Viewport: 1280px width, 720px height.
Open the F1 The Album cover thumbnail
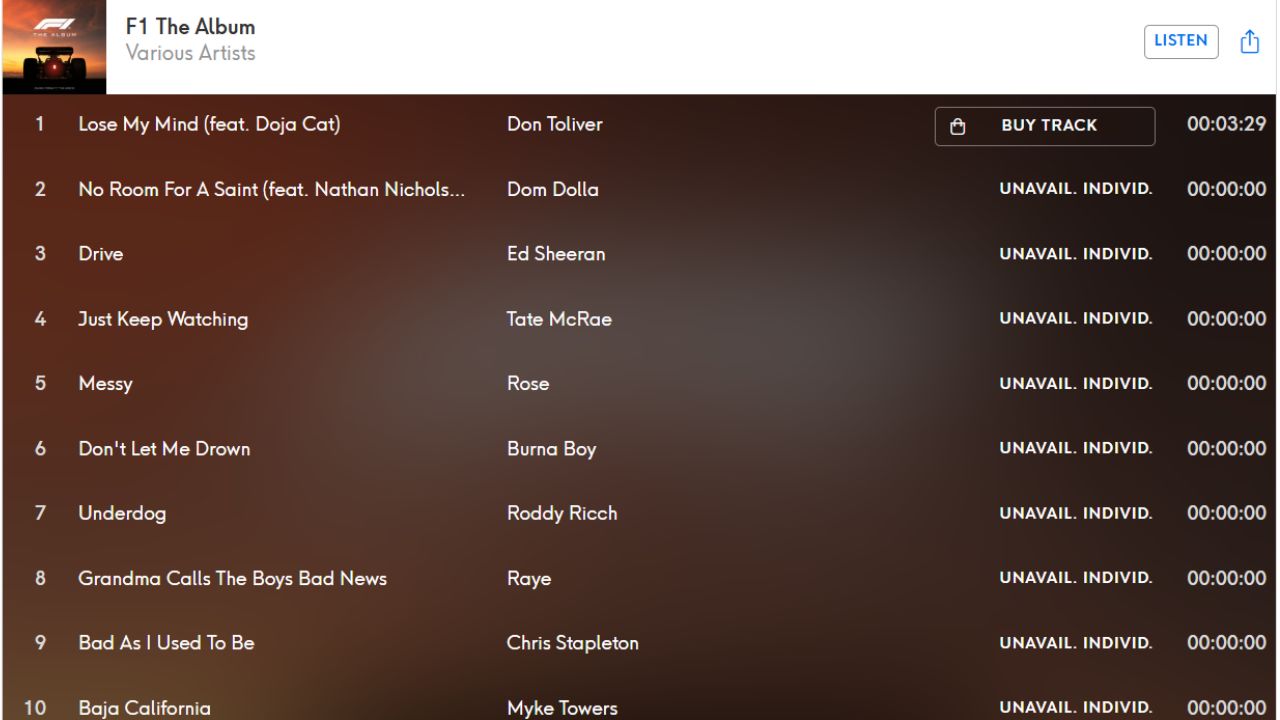[x=54, y=46]
